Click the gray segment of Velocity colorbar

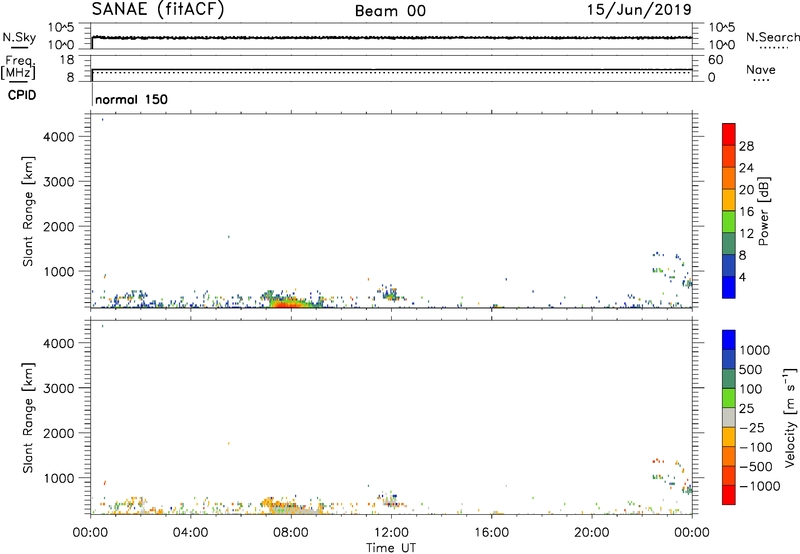pos(729,417)
